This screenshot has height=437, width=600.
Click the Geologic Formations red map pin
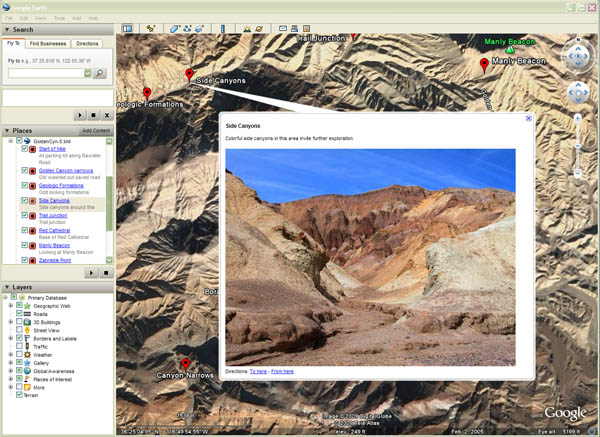147,93
